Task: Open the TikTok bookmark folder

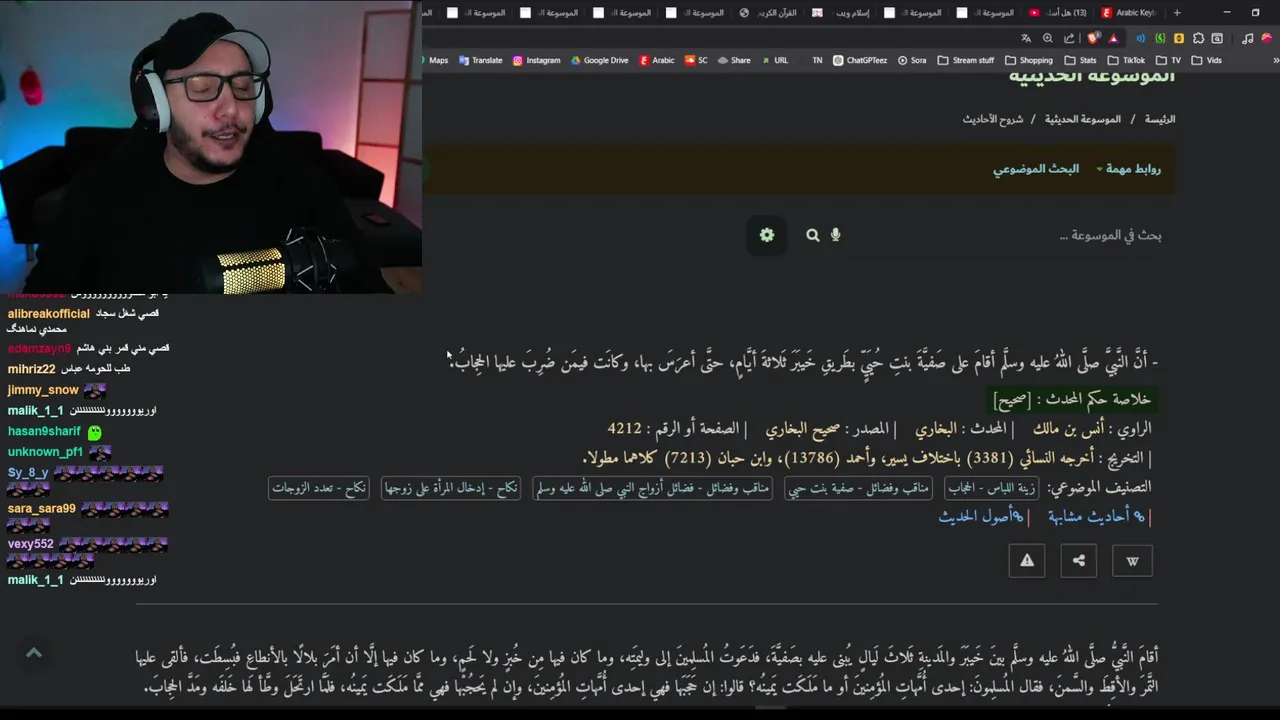Action: tap(1126, 60)
